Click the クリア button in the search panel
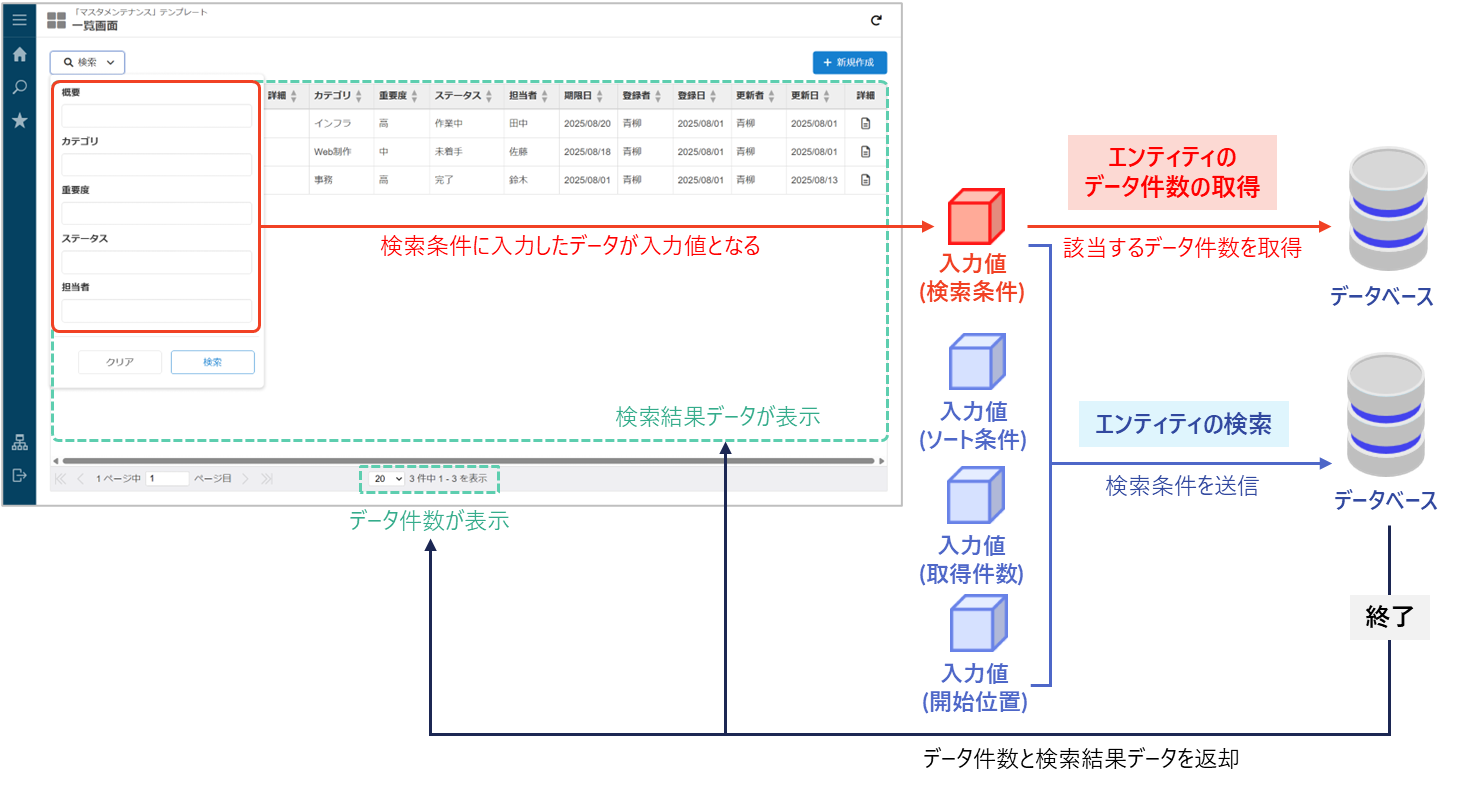This screenshot has width=1459, height=785. 120,362
